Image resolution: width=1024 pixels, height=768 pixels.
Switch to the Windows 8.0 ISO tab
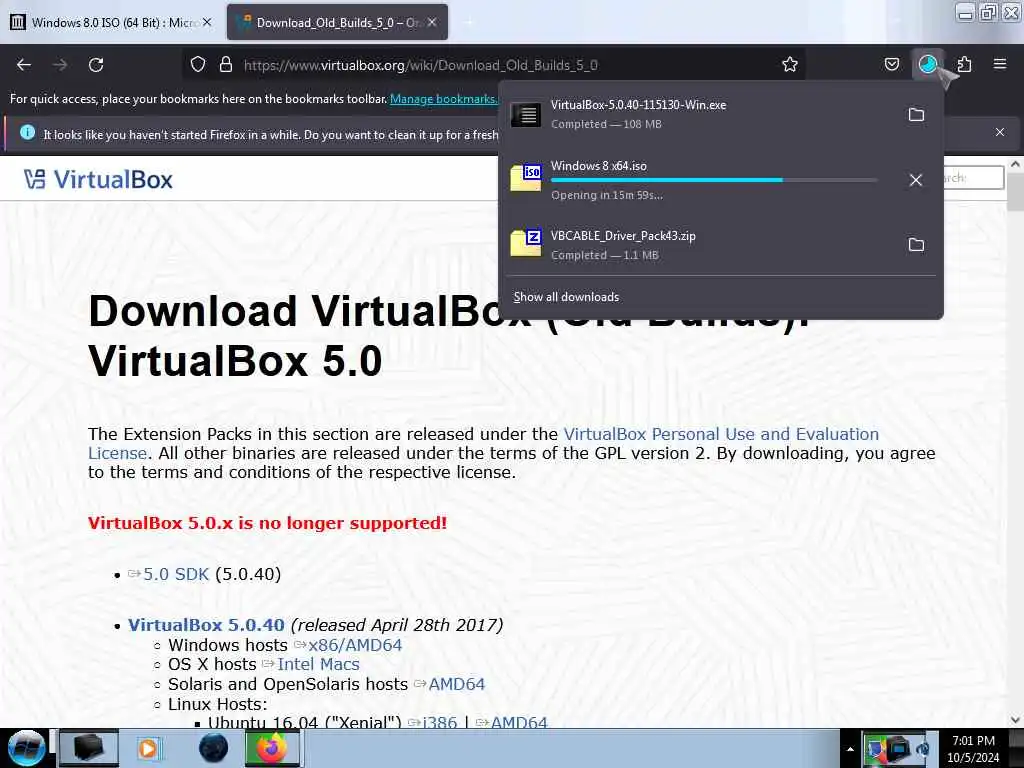(112, 22)
